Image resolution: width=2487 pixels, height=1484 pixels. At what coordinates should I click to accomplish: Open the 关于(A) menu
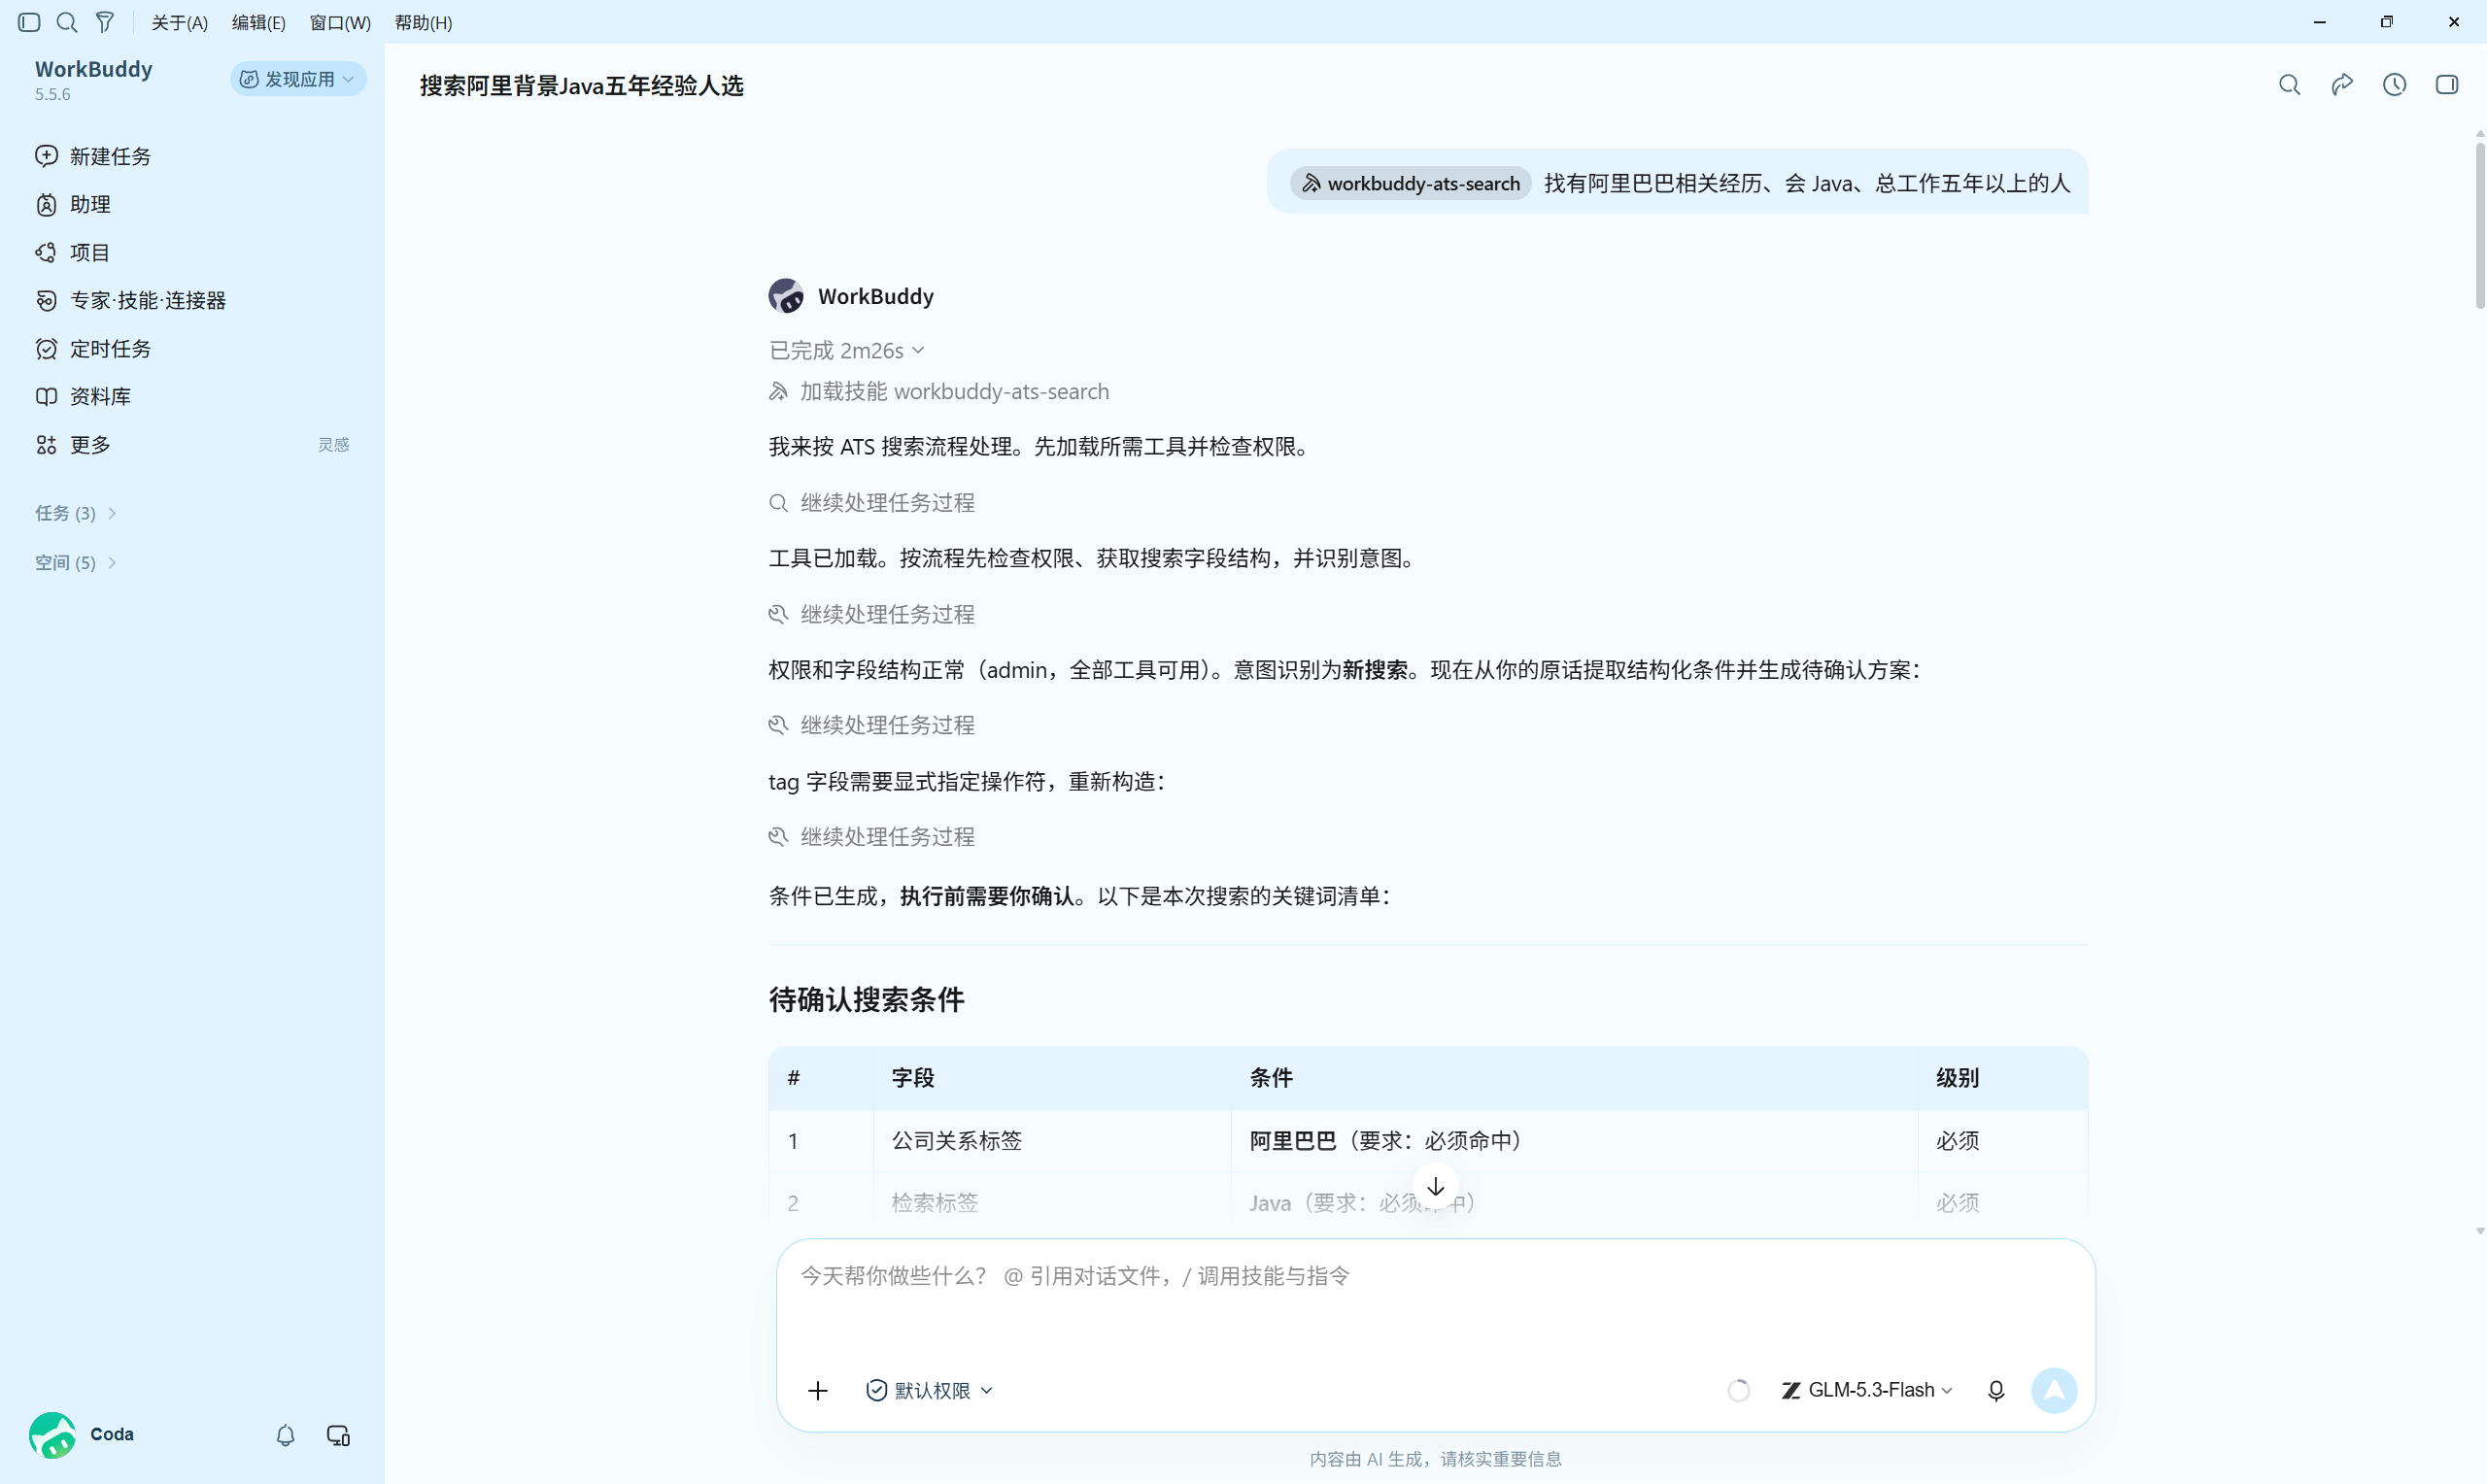click(x=180, y=22)
